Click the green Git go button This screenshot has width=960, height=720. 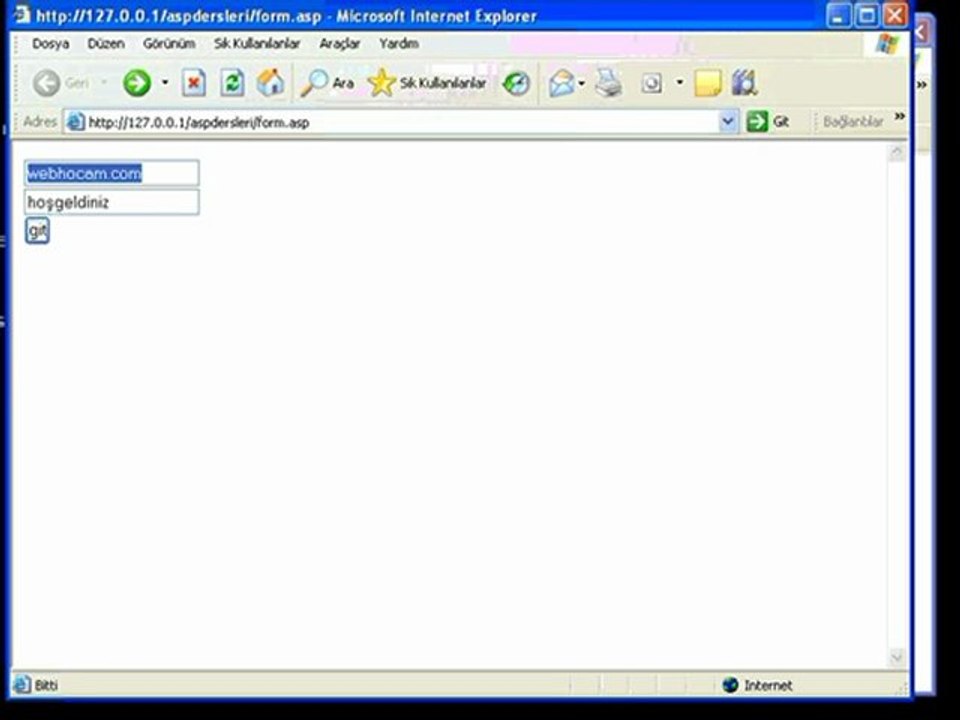pos(768,121)
